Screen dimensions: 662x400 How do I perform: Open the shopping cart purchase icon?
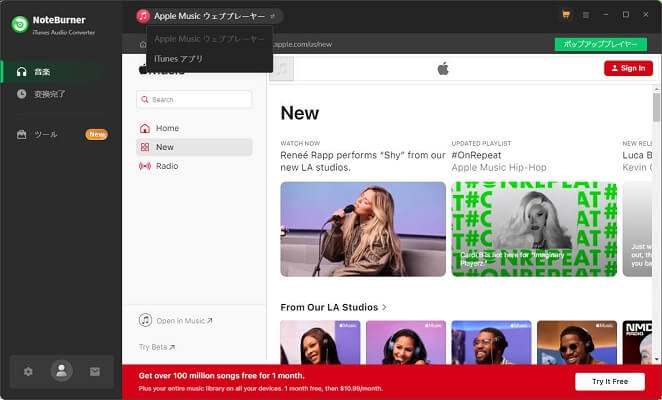pyautogui.click(x=566, y=15)
